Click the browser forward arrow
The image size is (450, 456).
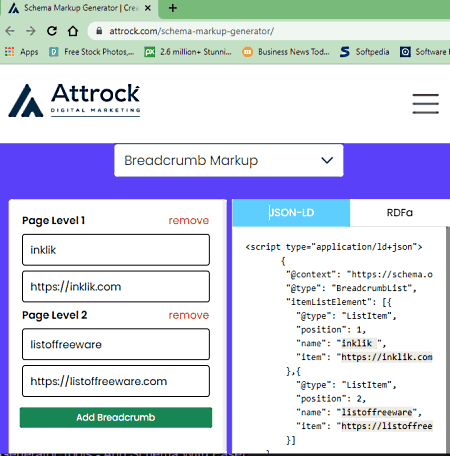coord(31,31)
